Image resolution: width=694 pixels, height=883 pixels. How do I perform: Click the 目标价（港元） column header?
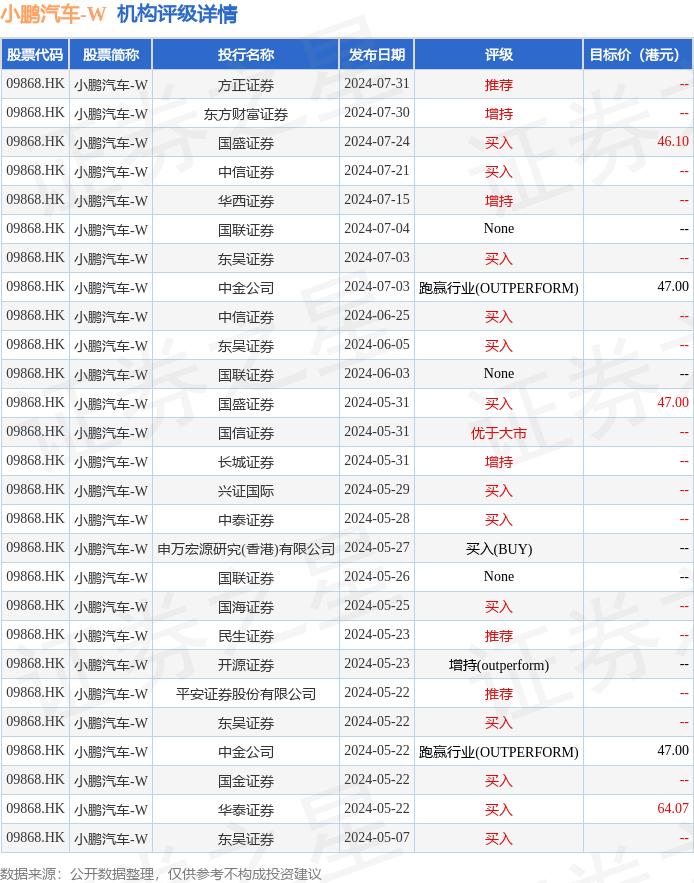pos(638,55)
